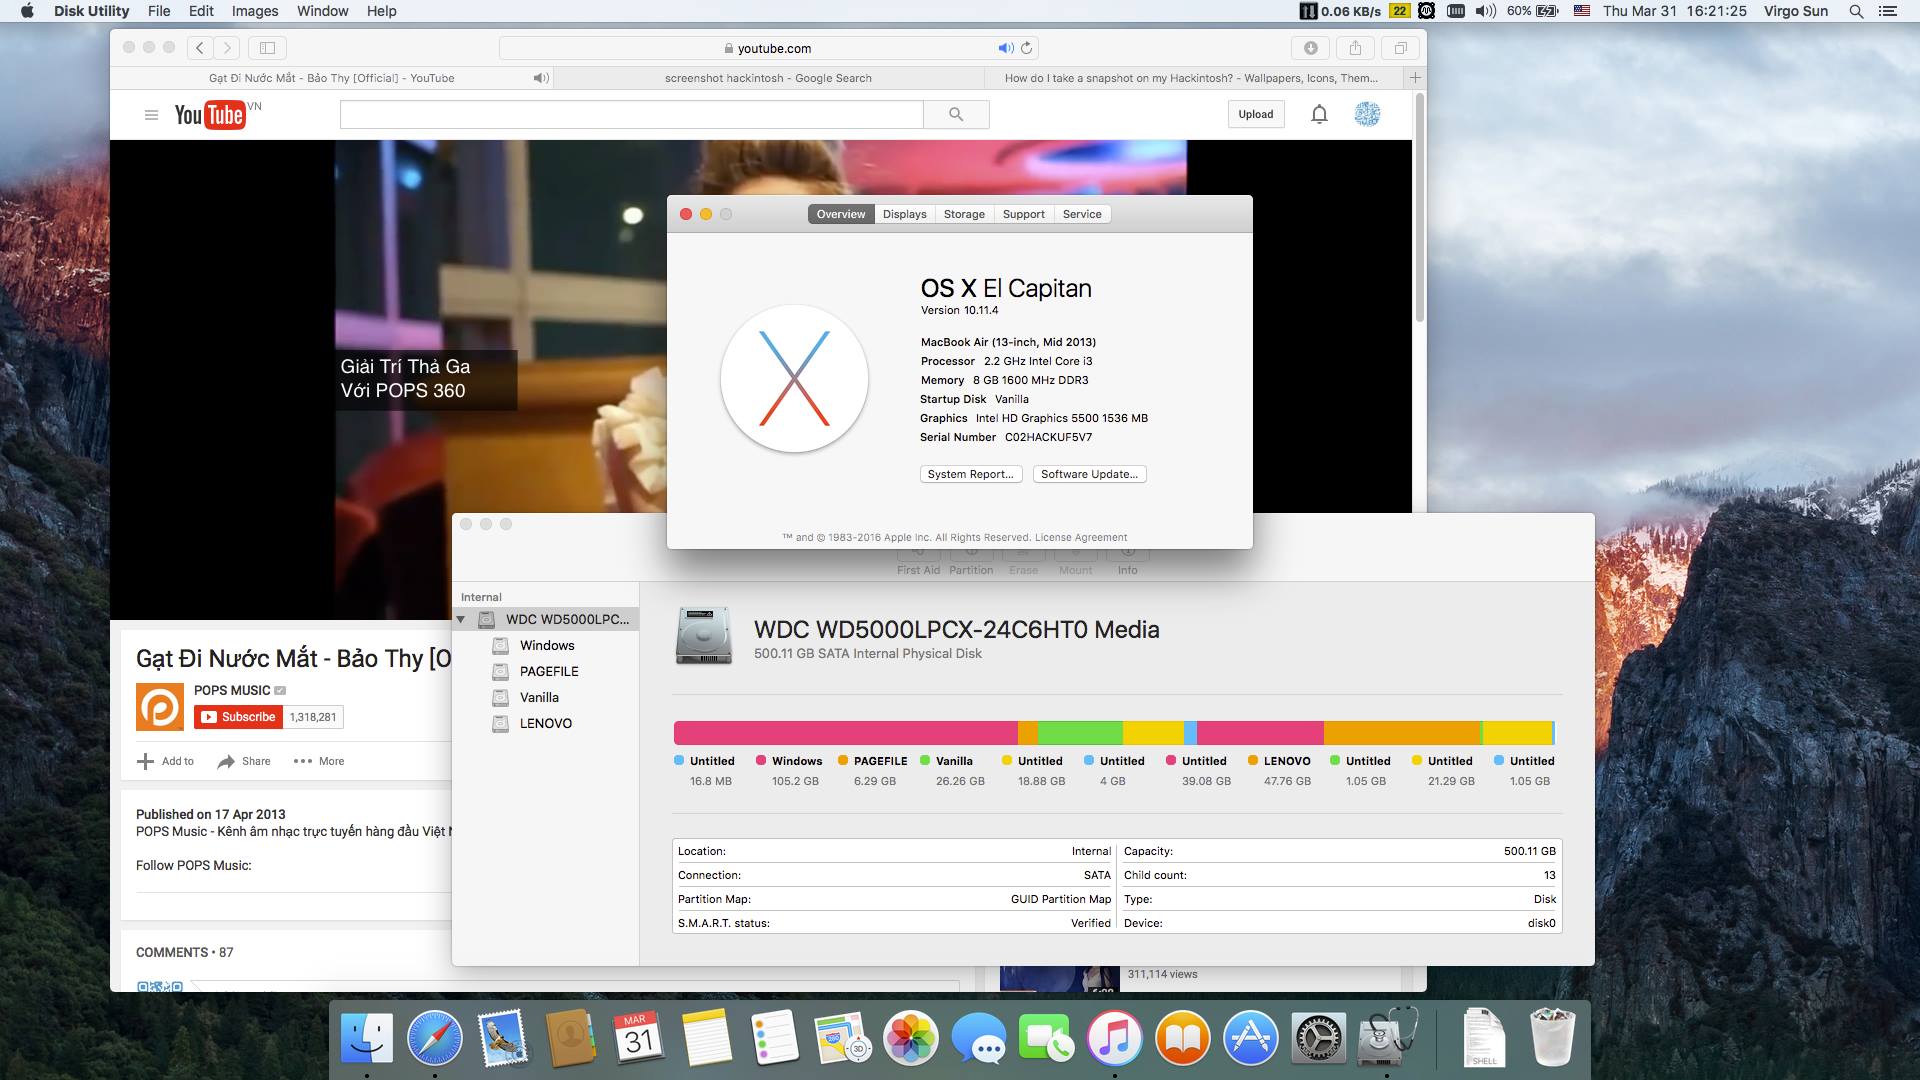Click the System Report button

tap(971, 474)
